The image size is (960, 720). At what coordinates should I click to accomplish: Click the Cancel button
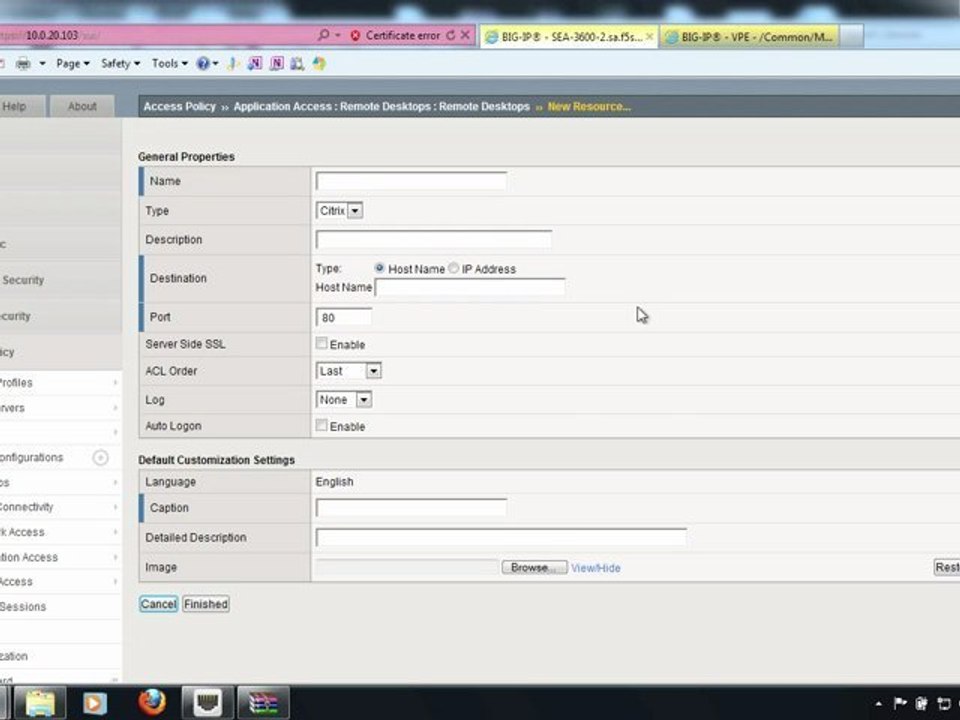(159, 604)
